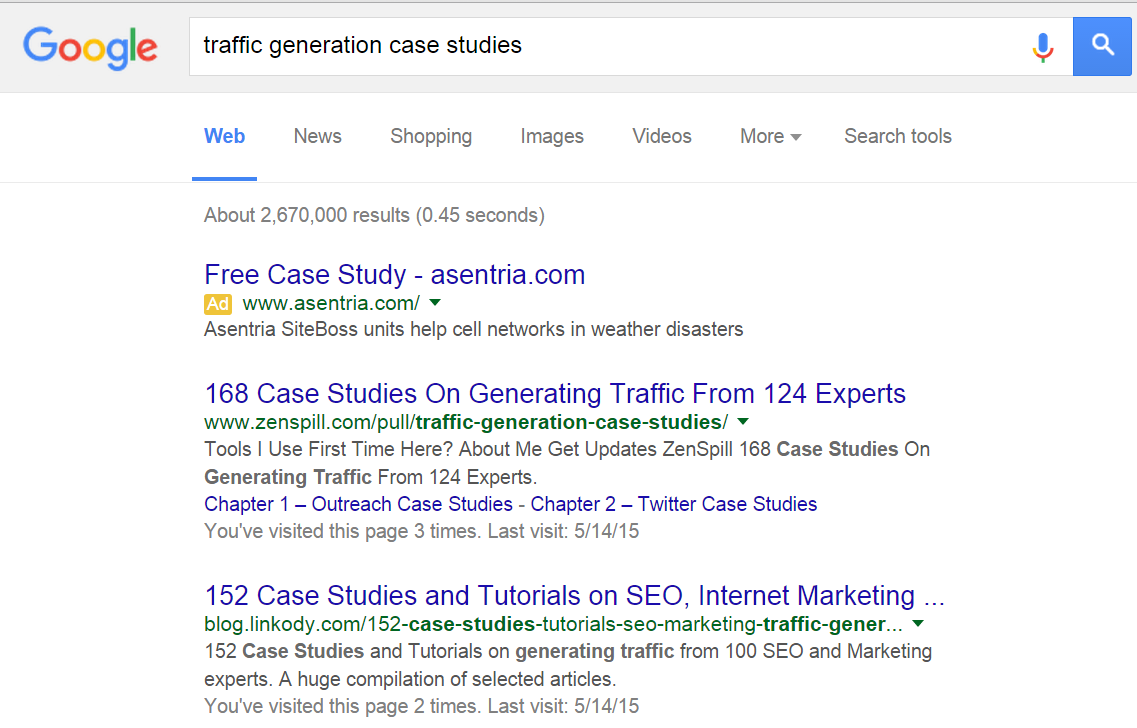
Task: Click the Google logo
Action: tap(90, 48)
